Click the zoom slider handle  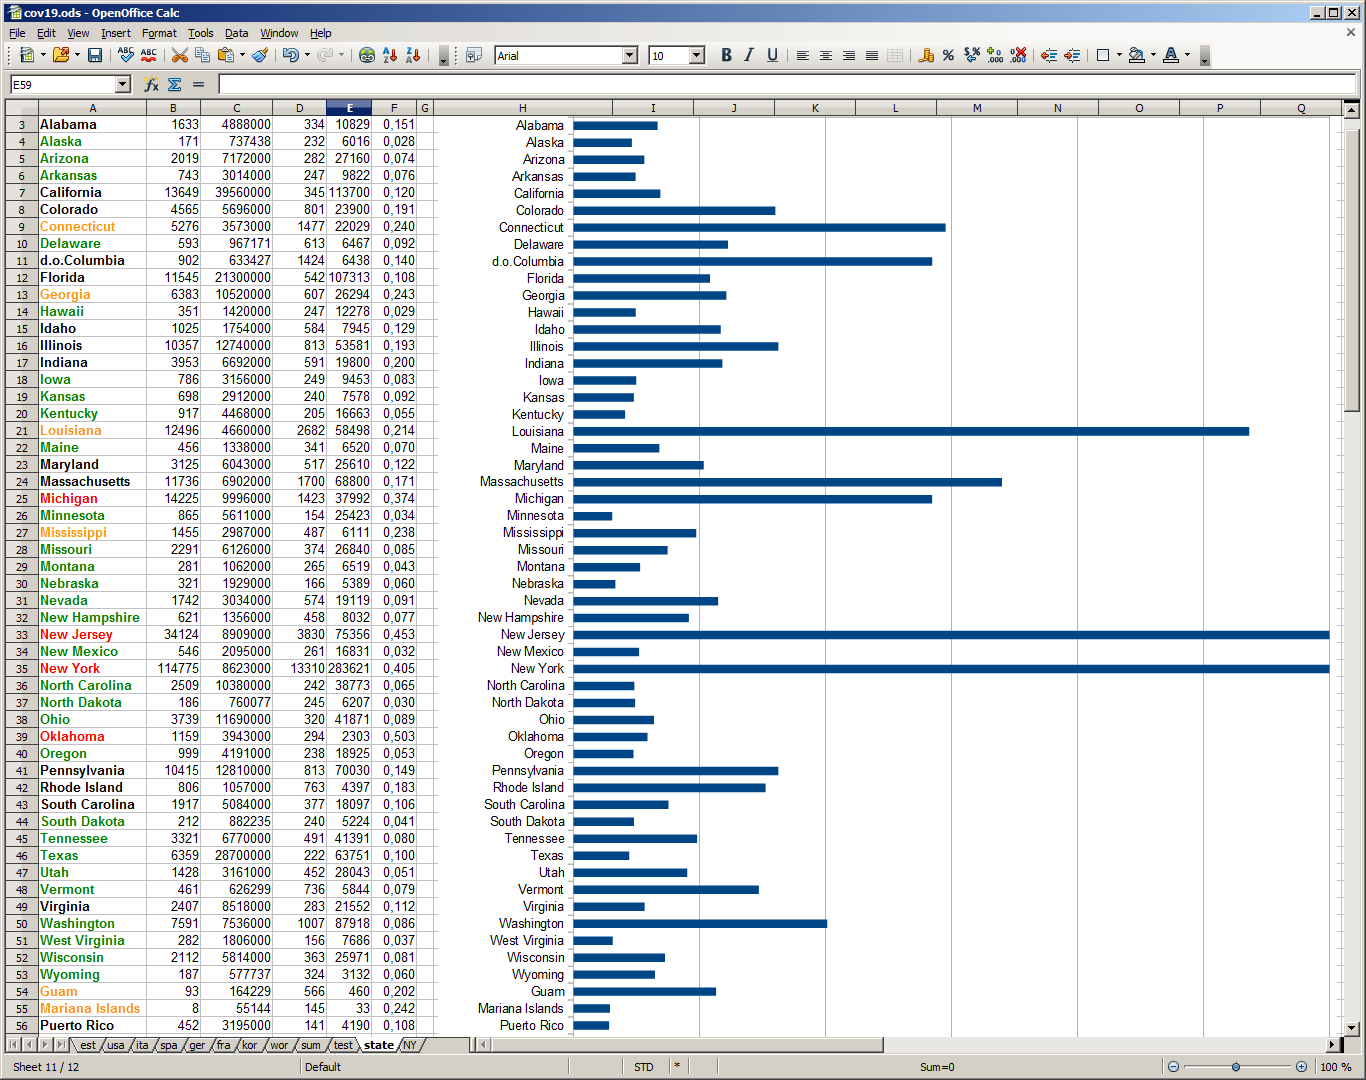click(x=1236, y=1067)
